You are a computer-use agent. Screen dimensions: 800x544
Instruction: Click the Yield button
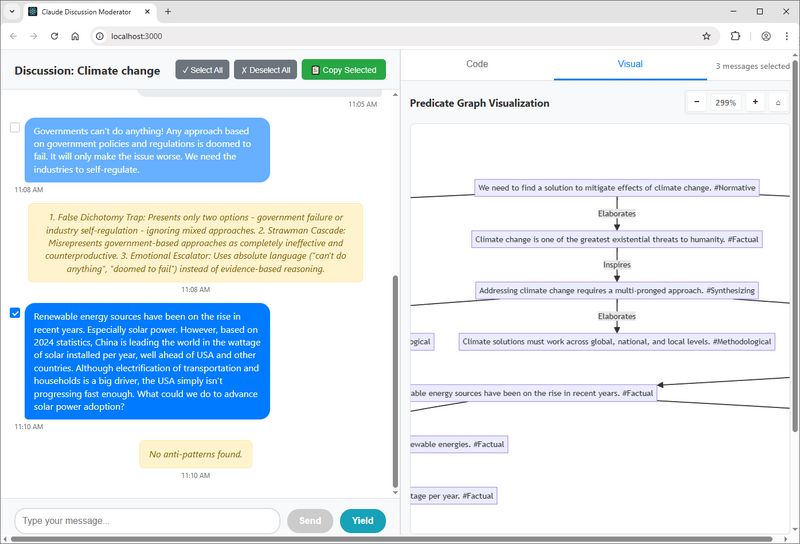363,521
